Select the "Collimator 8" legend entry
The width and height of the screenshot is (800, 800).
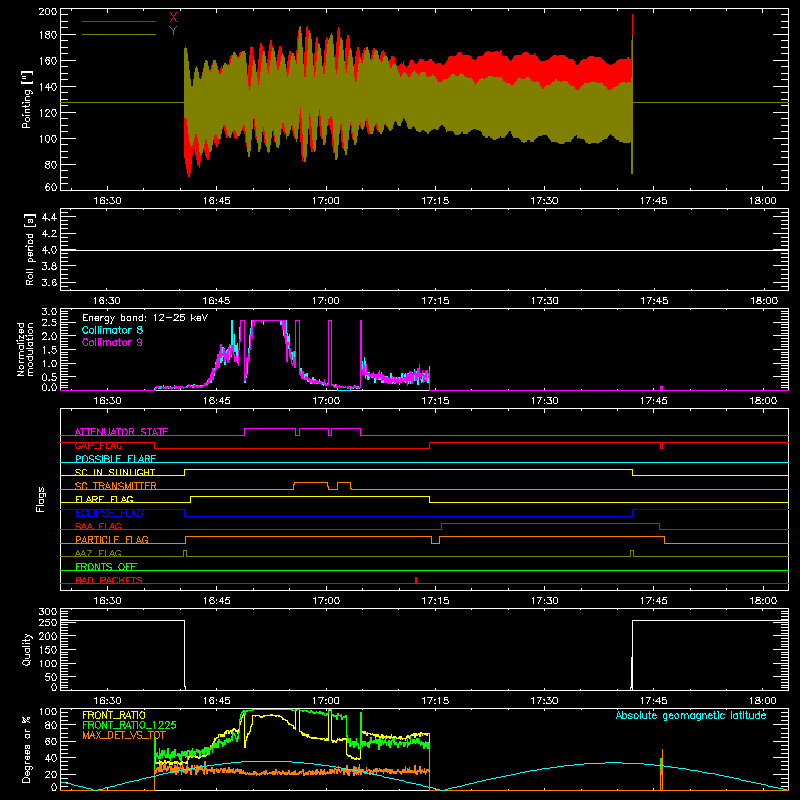[x=112, y=330]
